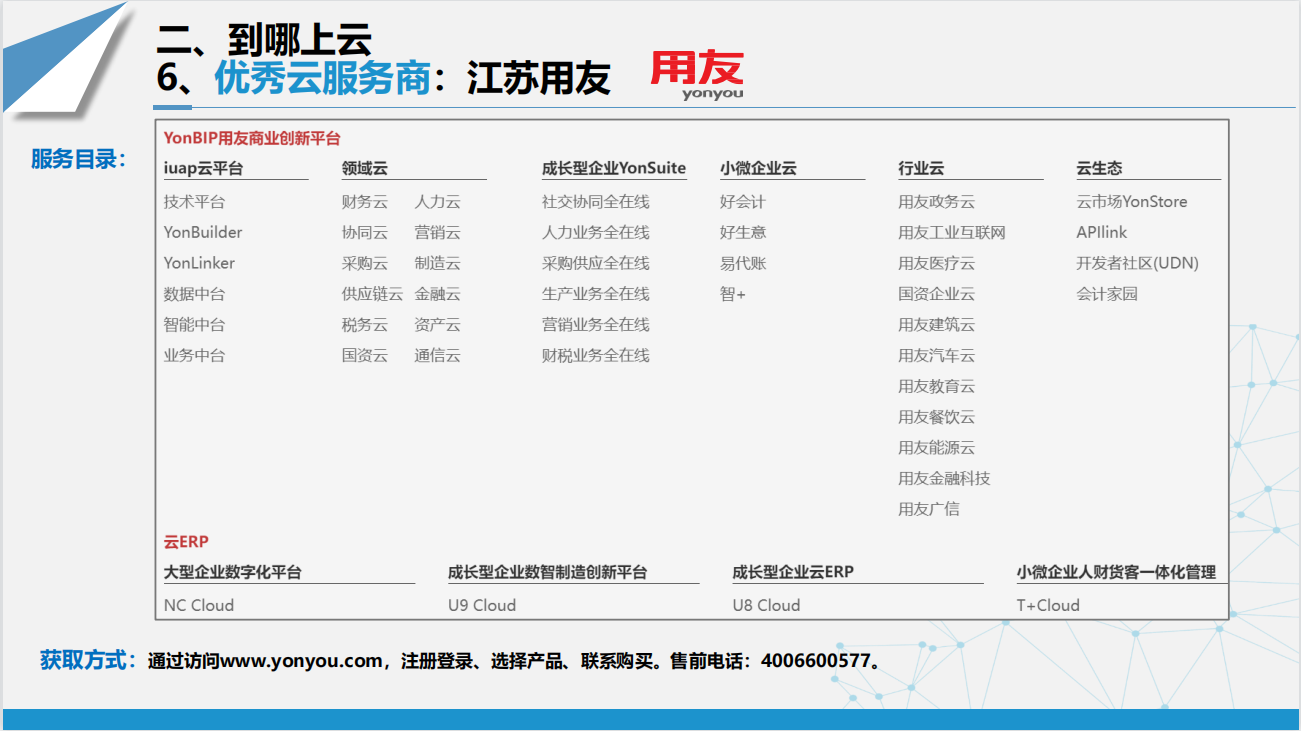Select YonLinker under iuap云平台

click(x=199, y=263)
